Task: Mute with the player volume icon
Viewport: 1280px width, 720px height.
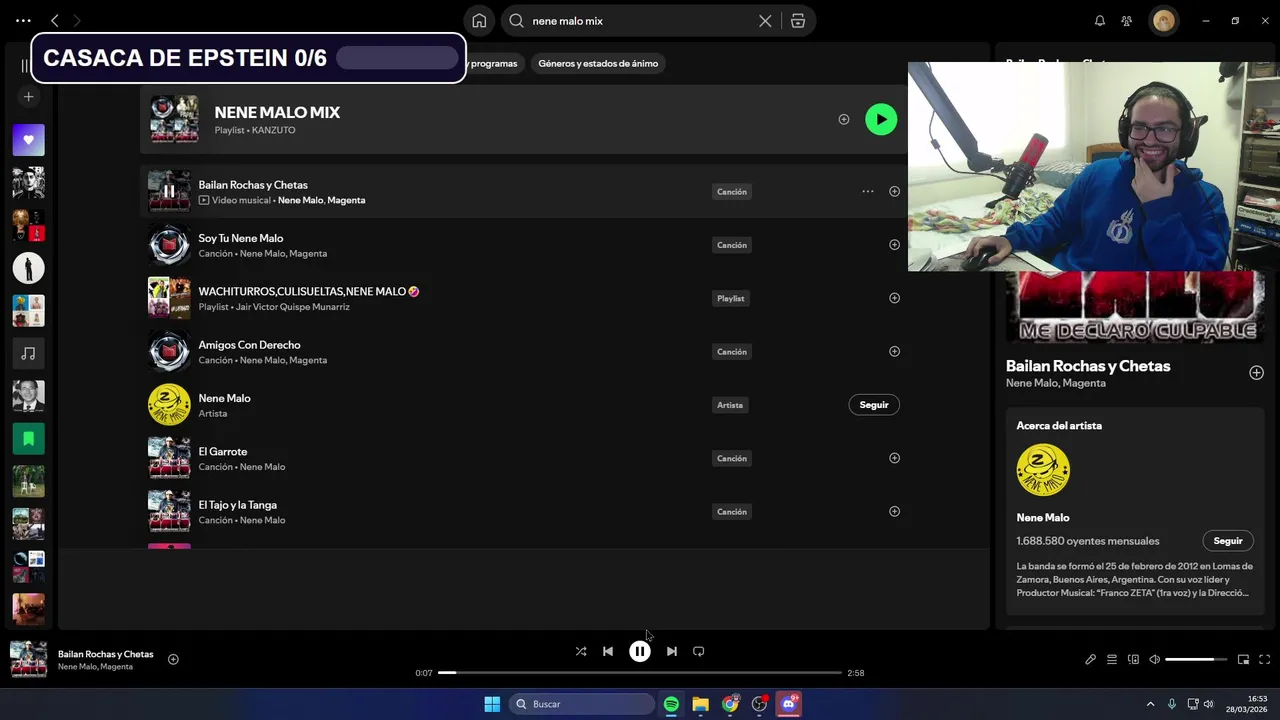Action: pos(1155,659)
